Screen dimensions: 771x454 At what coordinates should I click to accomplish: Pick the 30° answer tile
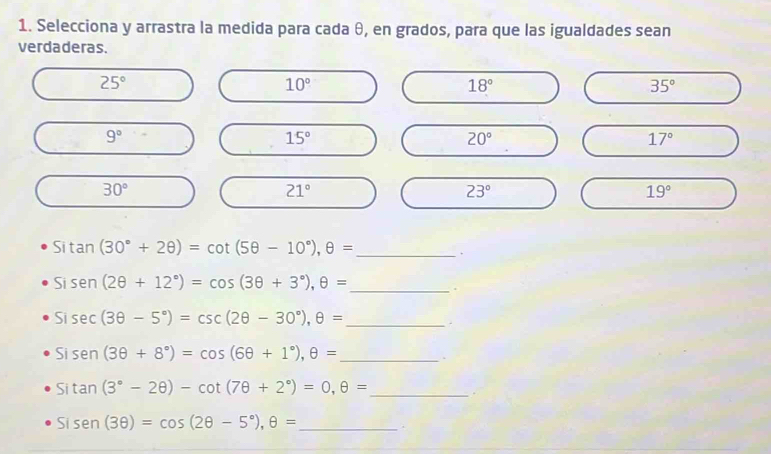click(114, 186)
